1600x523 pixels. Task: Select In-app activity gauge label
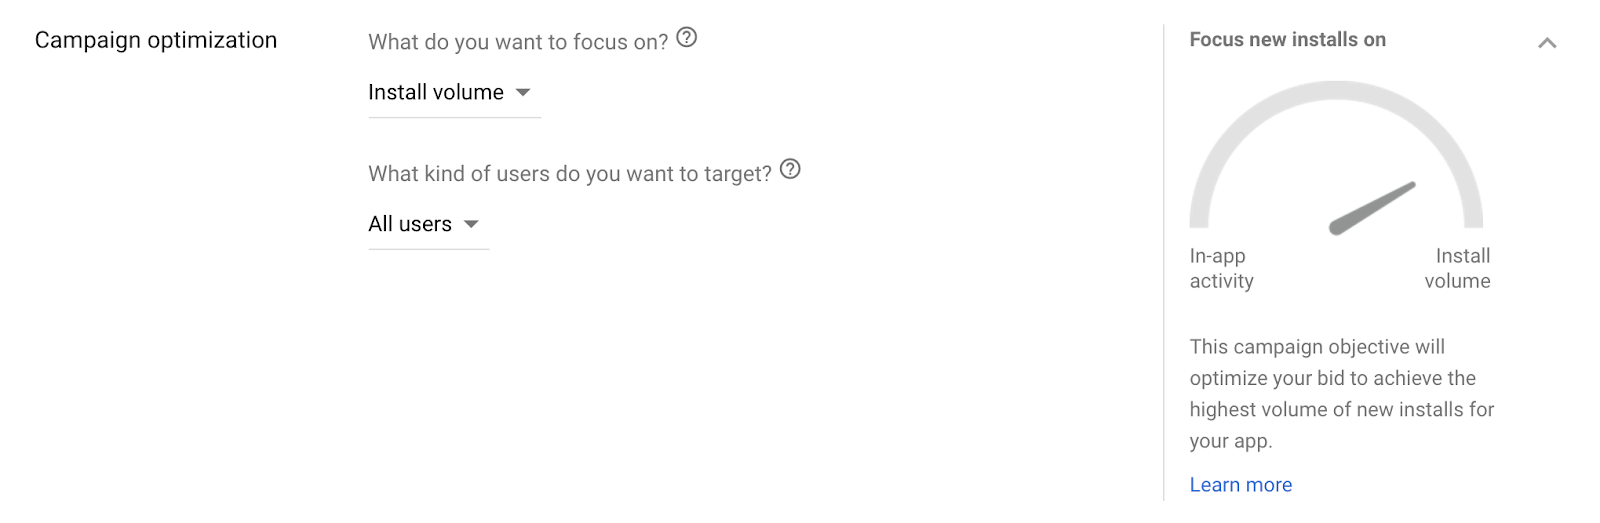1221,268
